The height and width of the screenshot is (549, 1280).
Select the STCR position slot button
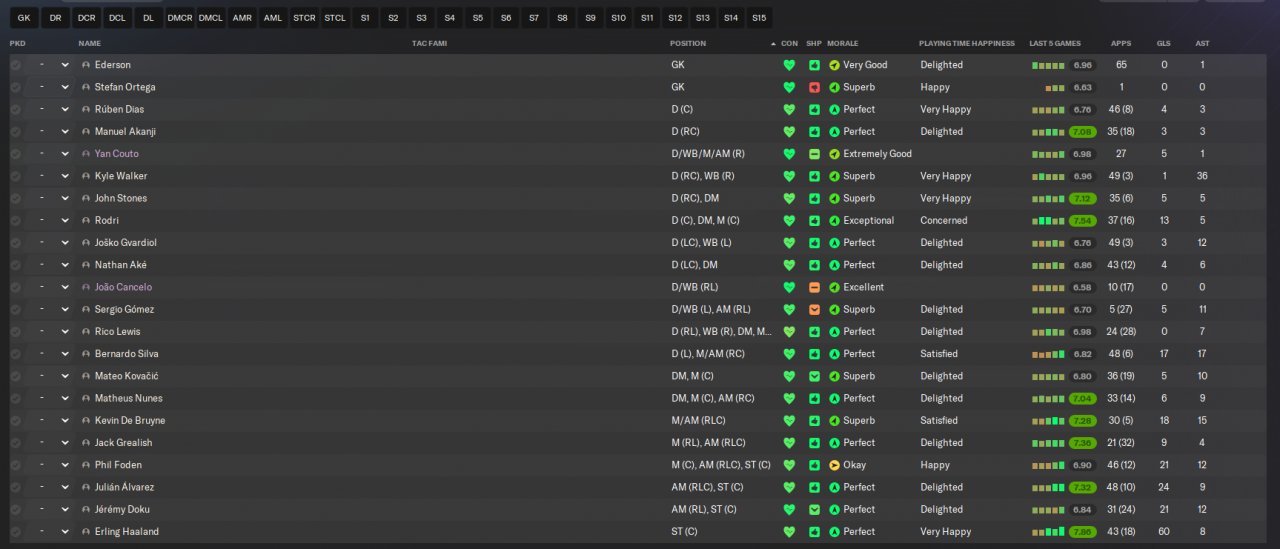click(304, 18)
